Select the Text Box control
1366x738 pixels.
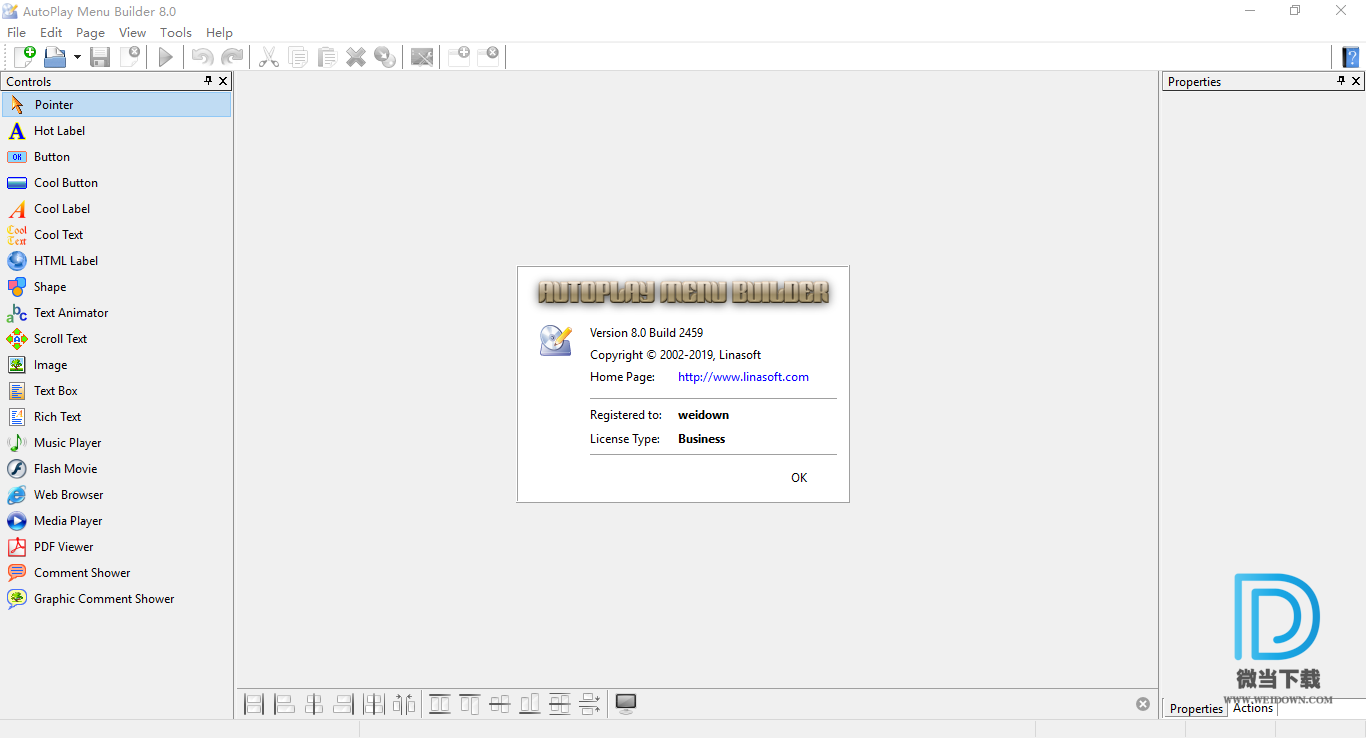(116, 391)
